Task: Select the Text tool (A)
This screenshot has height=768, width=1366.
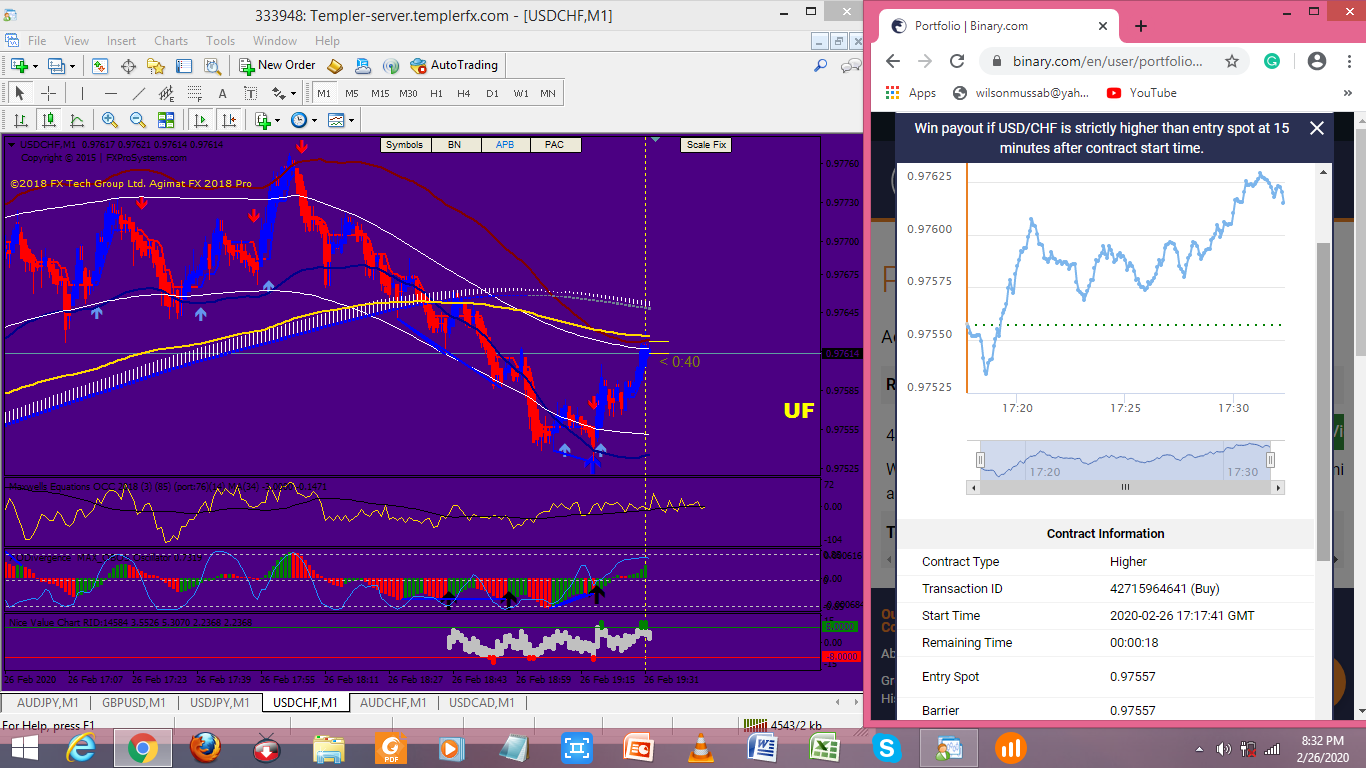Action: tap(223, 94)
